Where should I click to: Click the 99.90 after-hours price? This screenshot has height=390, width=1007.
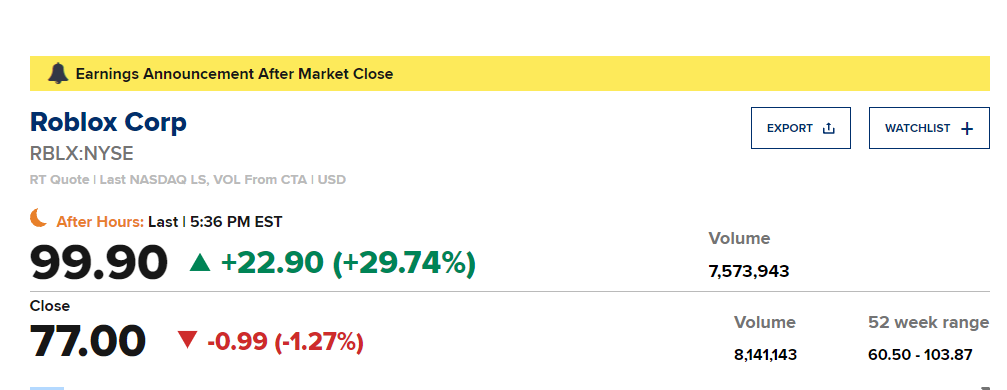pos(99,263)
